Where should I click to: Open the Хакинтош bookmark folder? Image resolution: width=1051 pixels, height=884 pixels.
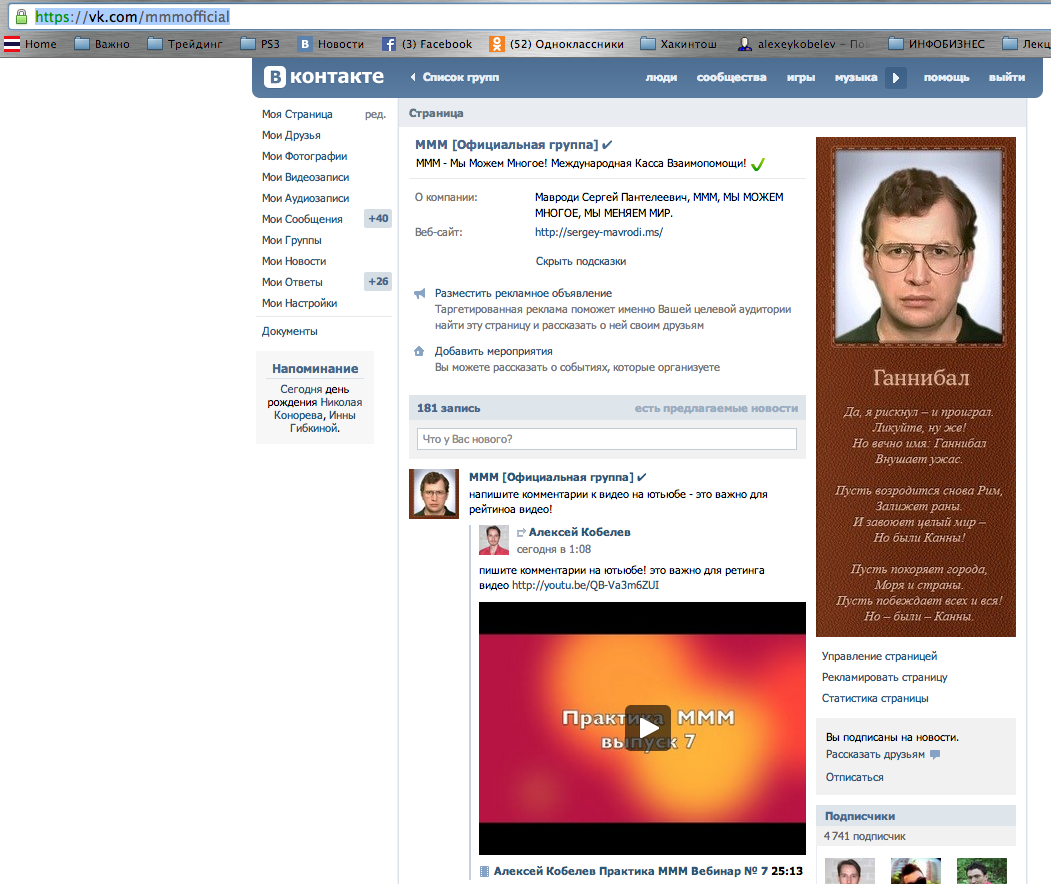pyautogui.click(x=678, y=44)
